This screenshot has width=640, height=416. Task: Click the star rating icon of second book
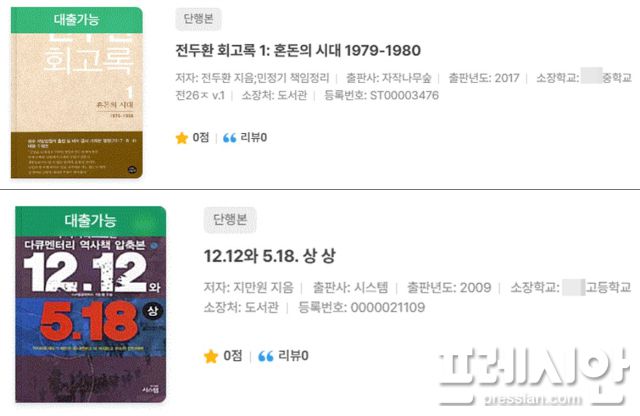211,356
